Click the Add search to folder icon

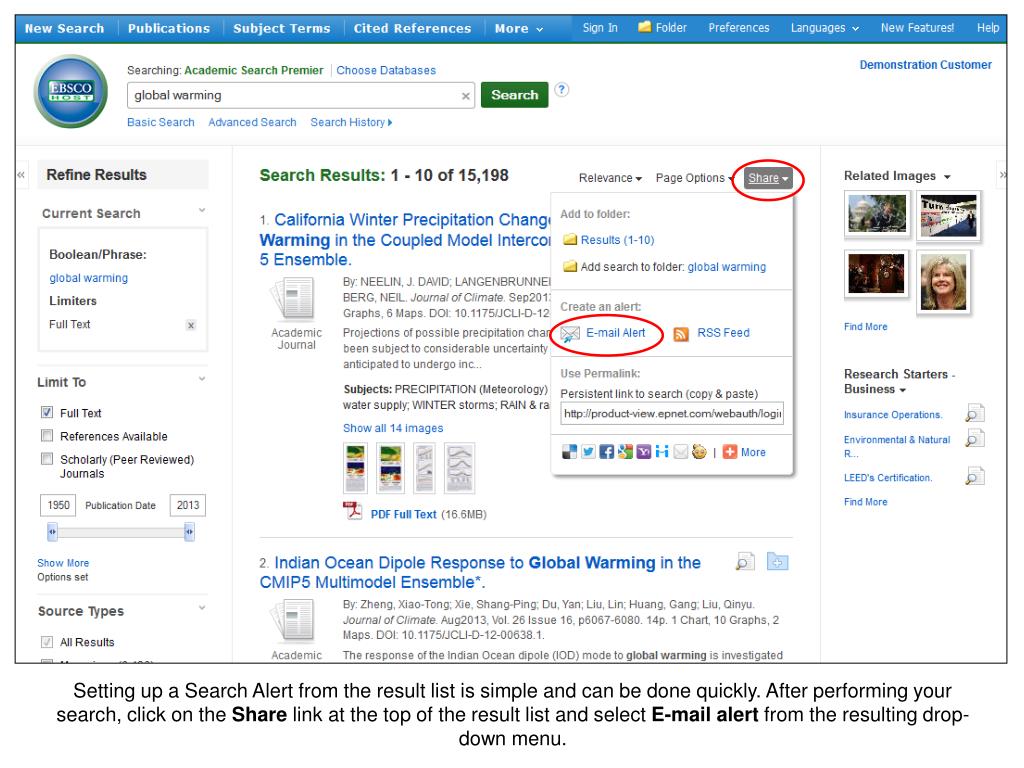point(570,266)
